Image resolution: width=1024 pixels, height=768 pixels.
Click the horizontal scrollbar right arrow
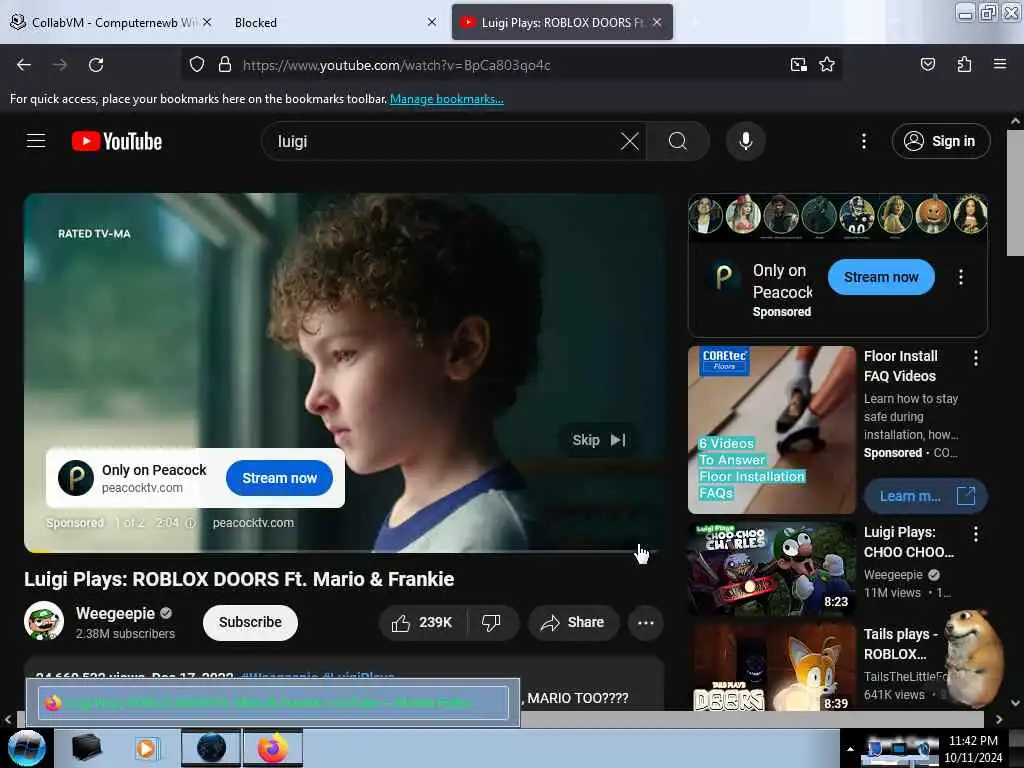pyautogui.click(x=999, y=719)
